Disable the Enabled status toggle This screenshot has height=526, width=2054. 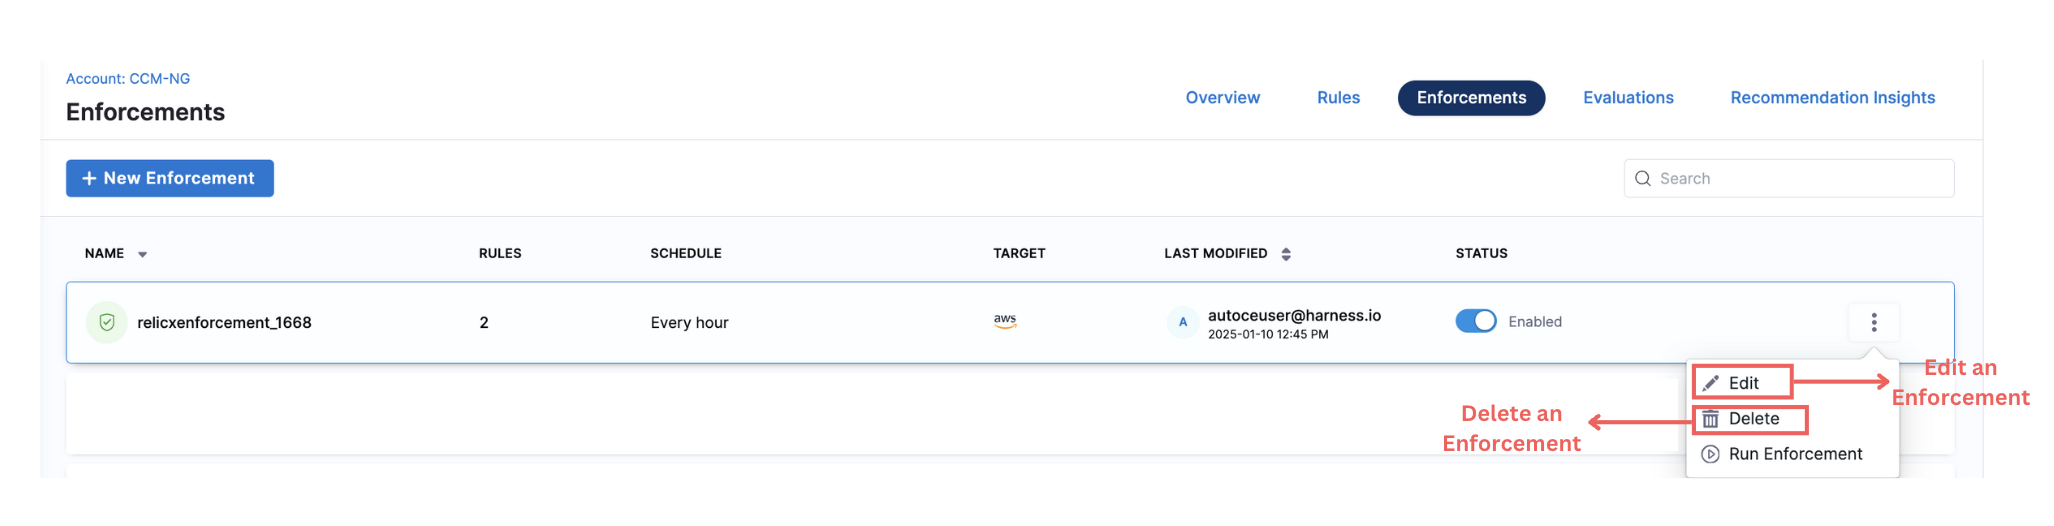pyautogui.click(x=1475, y=321)
